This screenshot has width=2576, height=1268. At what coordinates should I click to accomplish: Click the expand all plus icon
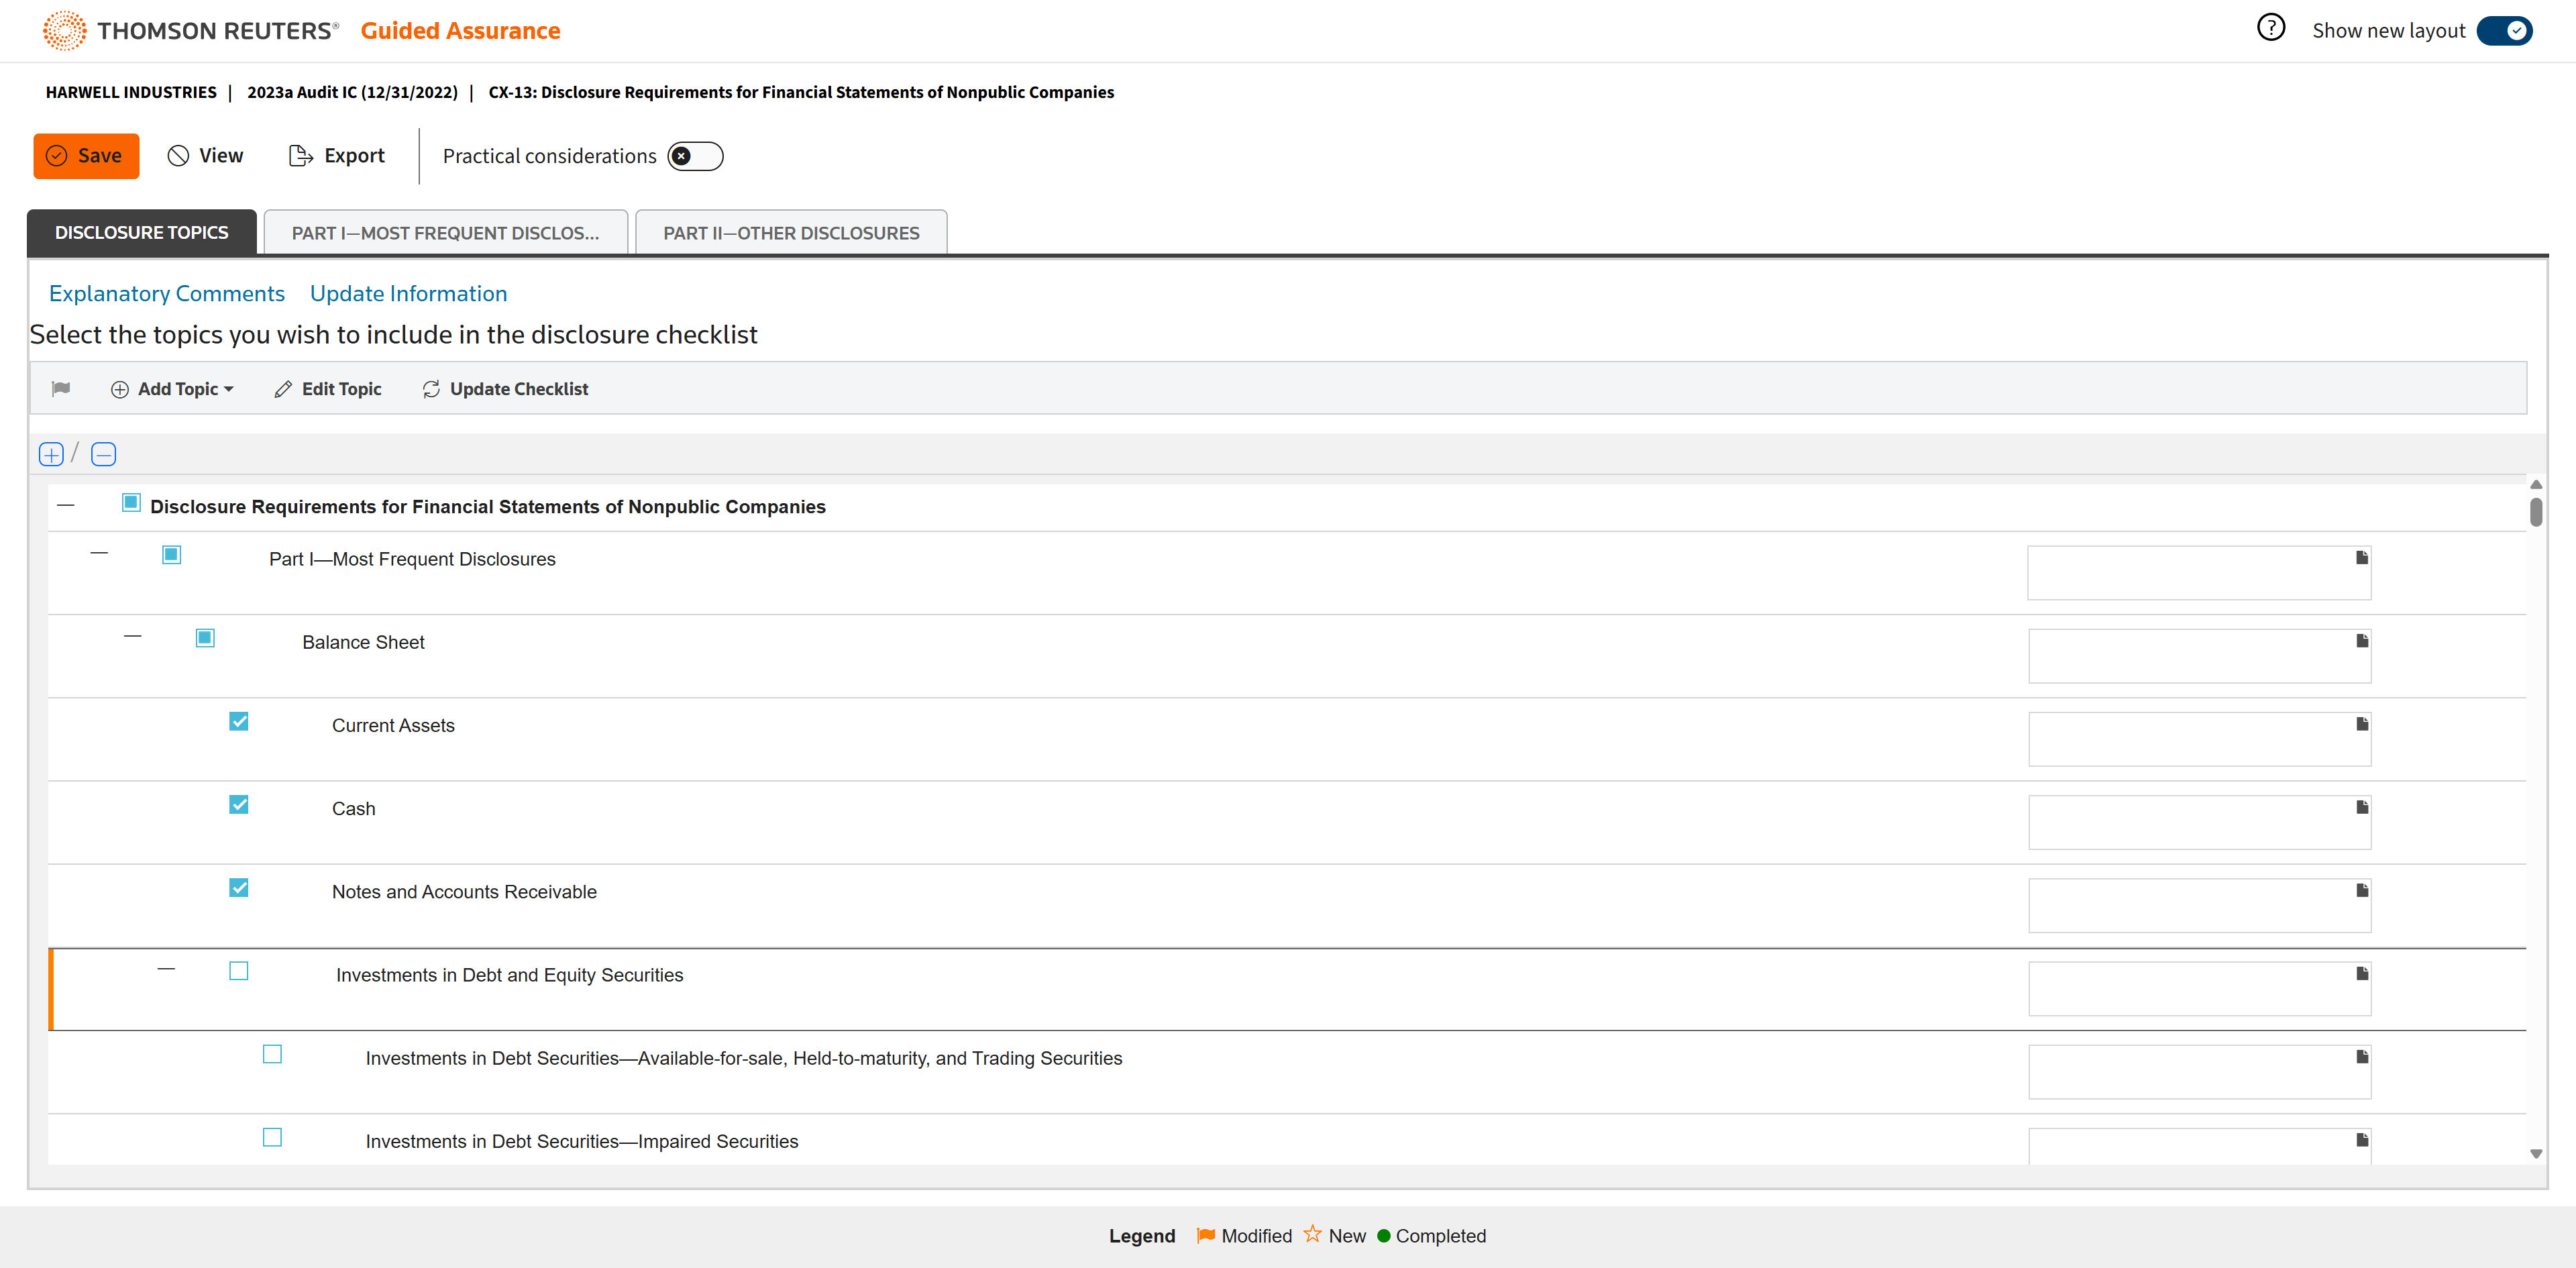point(51,455)
